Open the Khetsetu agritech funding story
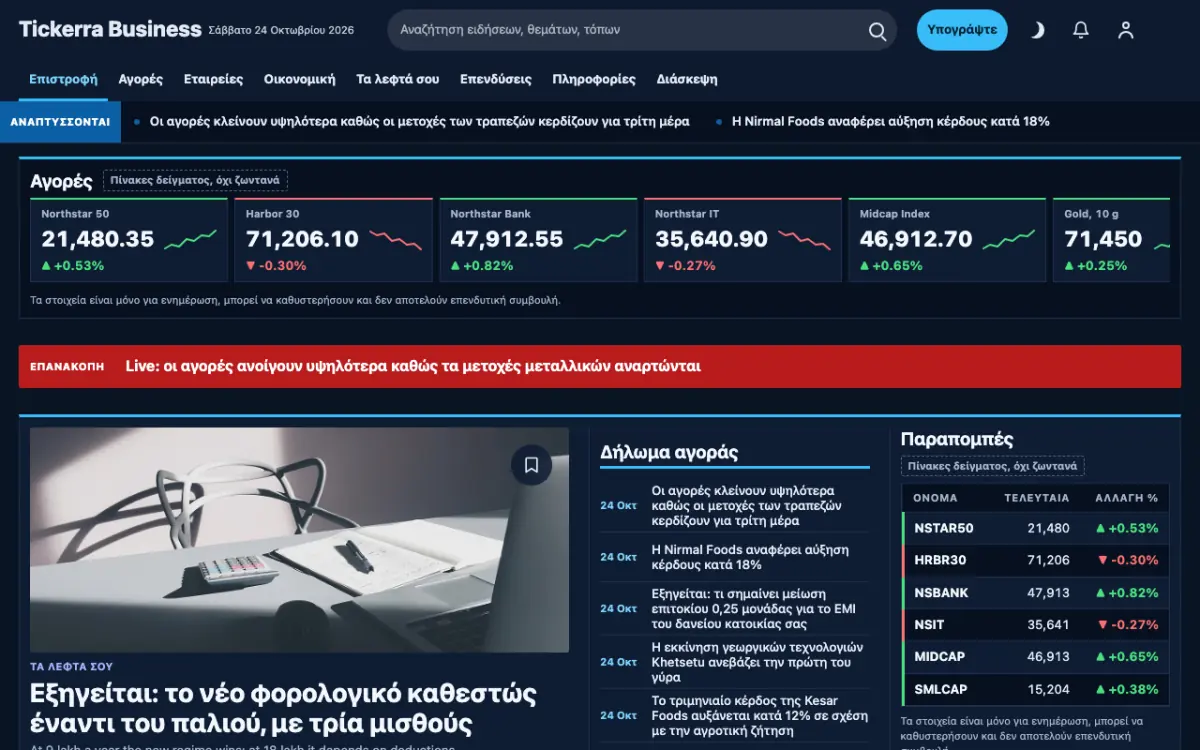The height and width of the screenshot is (750, 1200). [x=757, y=662]
